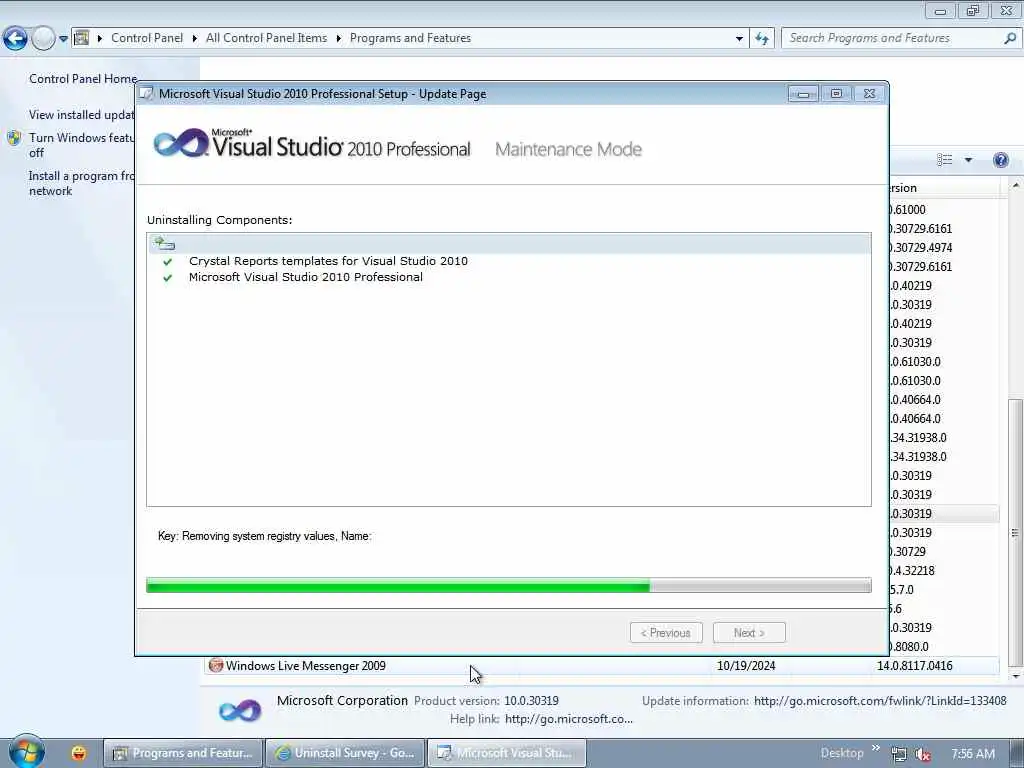Open View installed updates link

click(x=82, y=115)
